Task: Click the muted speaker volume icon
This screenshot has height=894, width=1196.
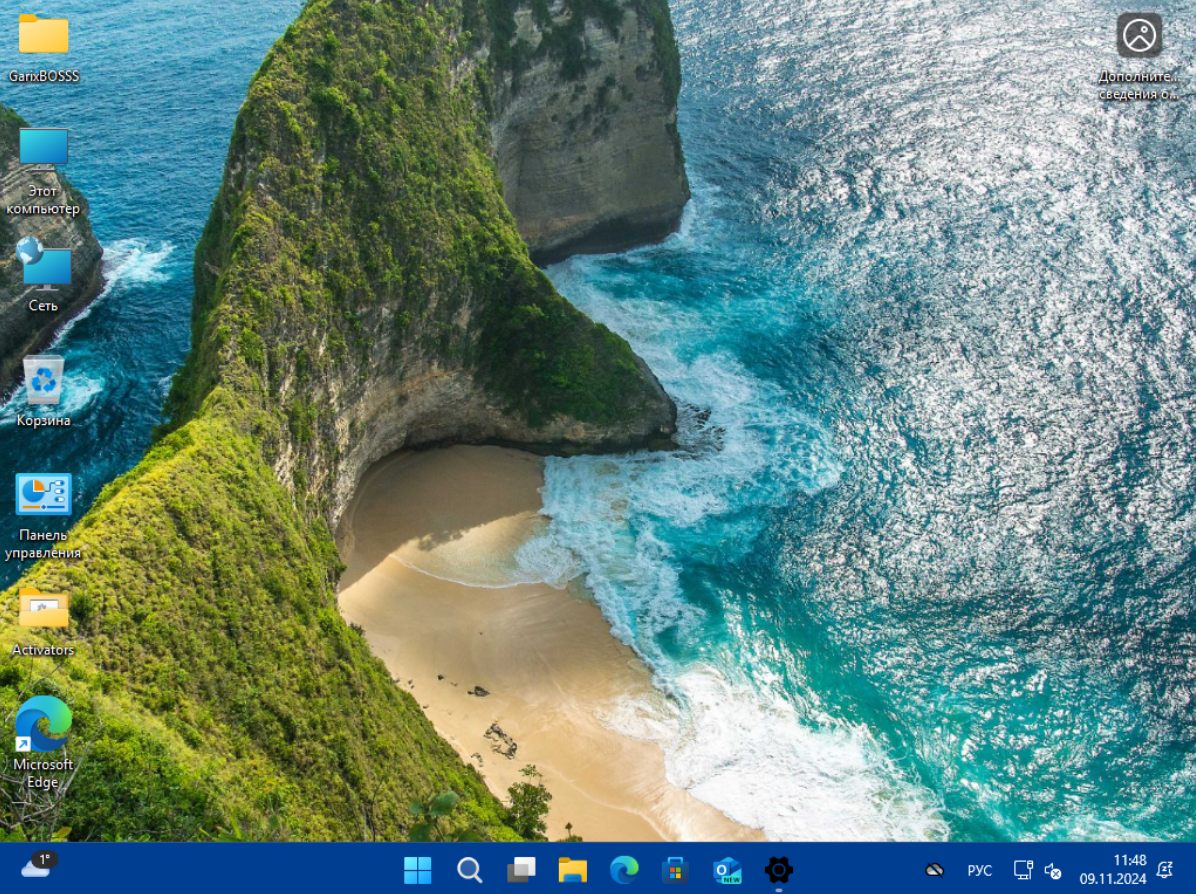Action: [x=1053, y=870]
